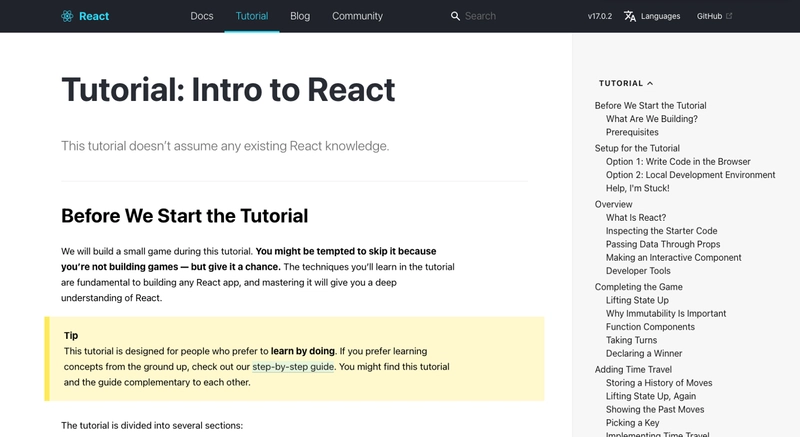Open the Docs nav item
Viewport: 800px width, 437px height.
(202, 16)
